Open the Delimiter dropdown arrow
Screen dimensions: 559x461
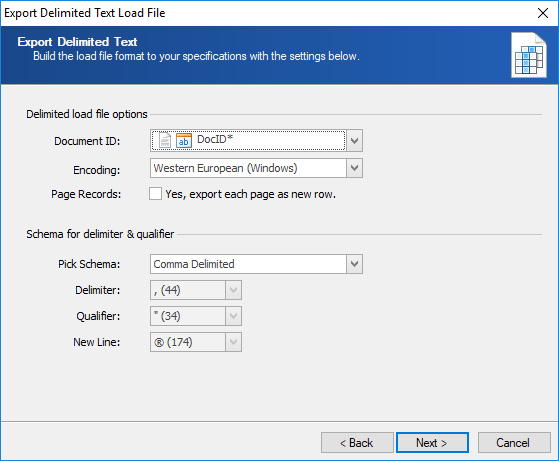pyautogui.click(x=234, y=290)
